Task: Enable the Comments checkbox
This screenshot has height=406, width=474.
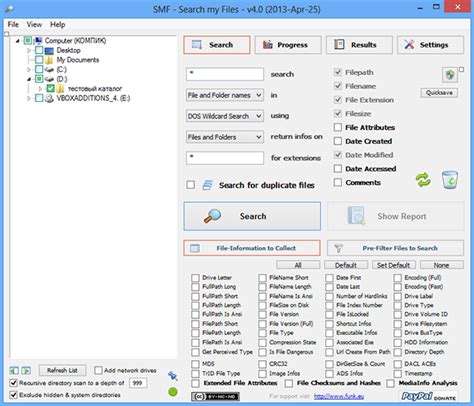Action: 338,182
